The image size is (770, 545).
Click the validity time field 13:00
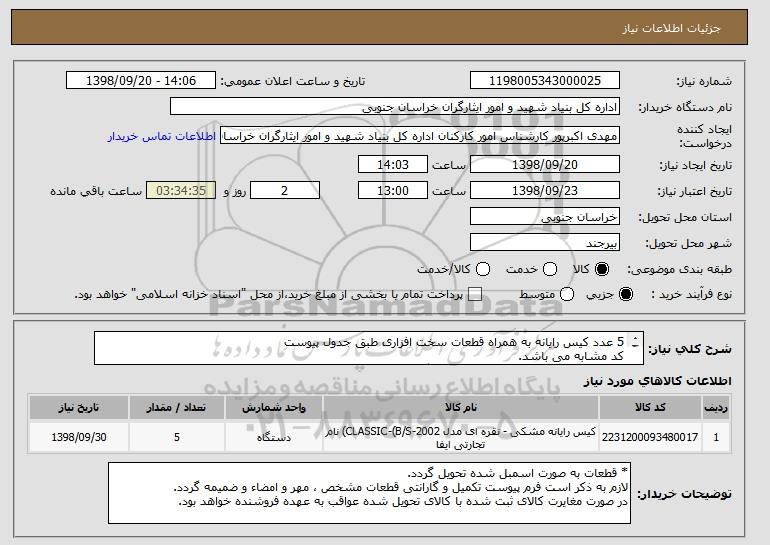click(x=393, y=191)
